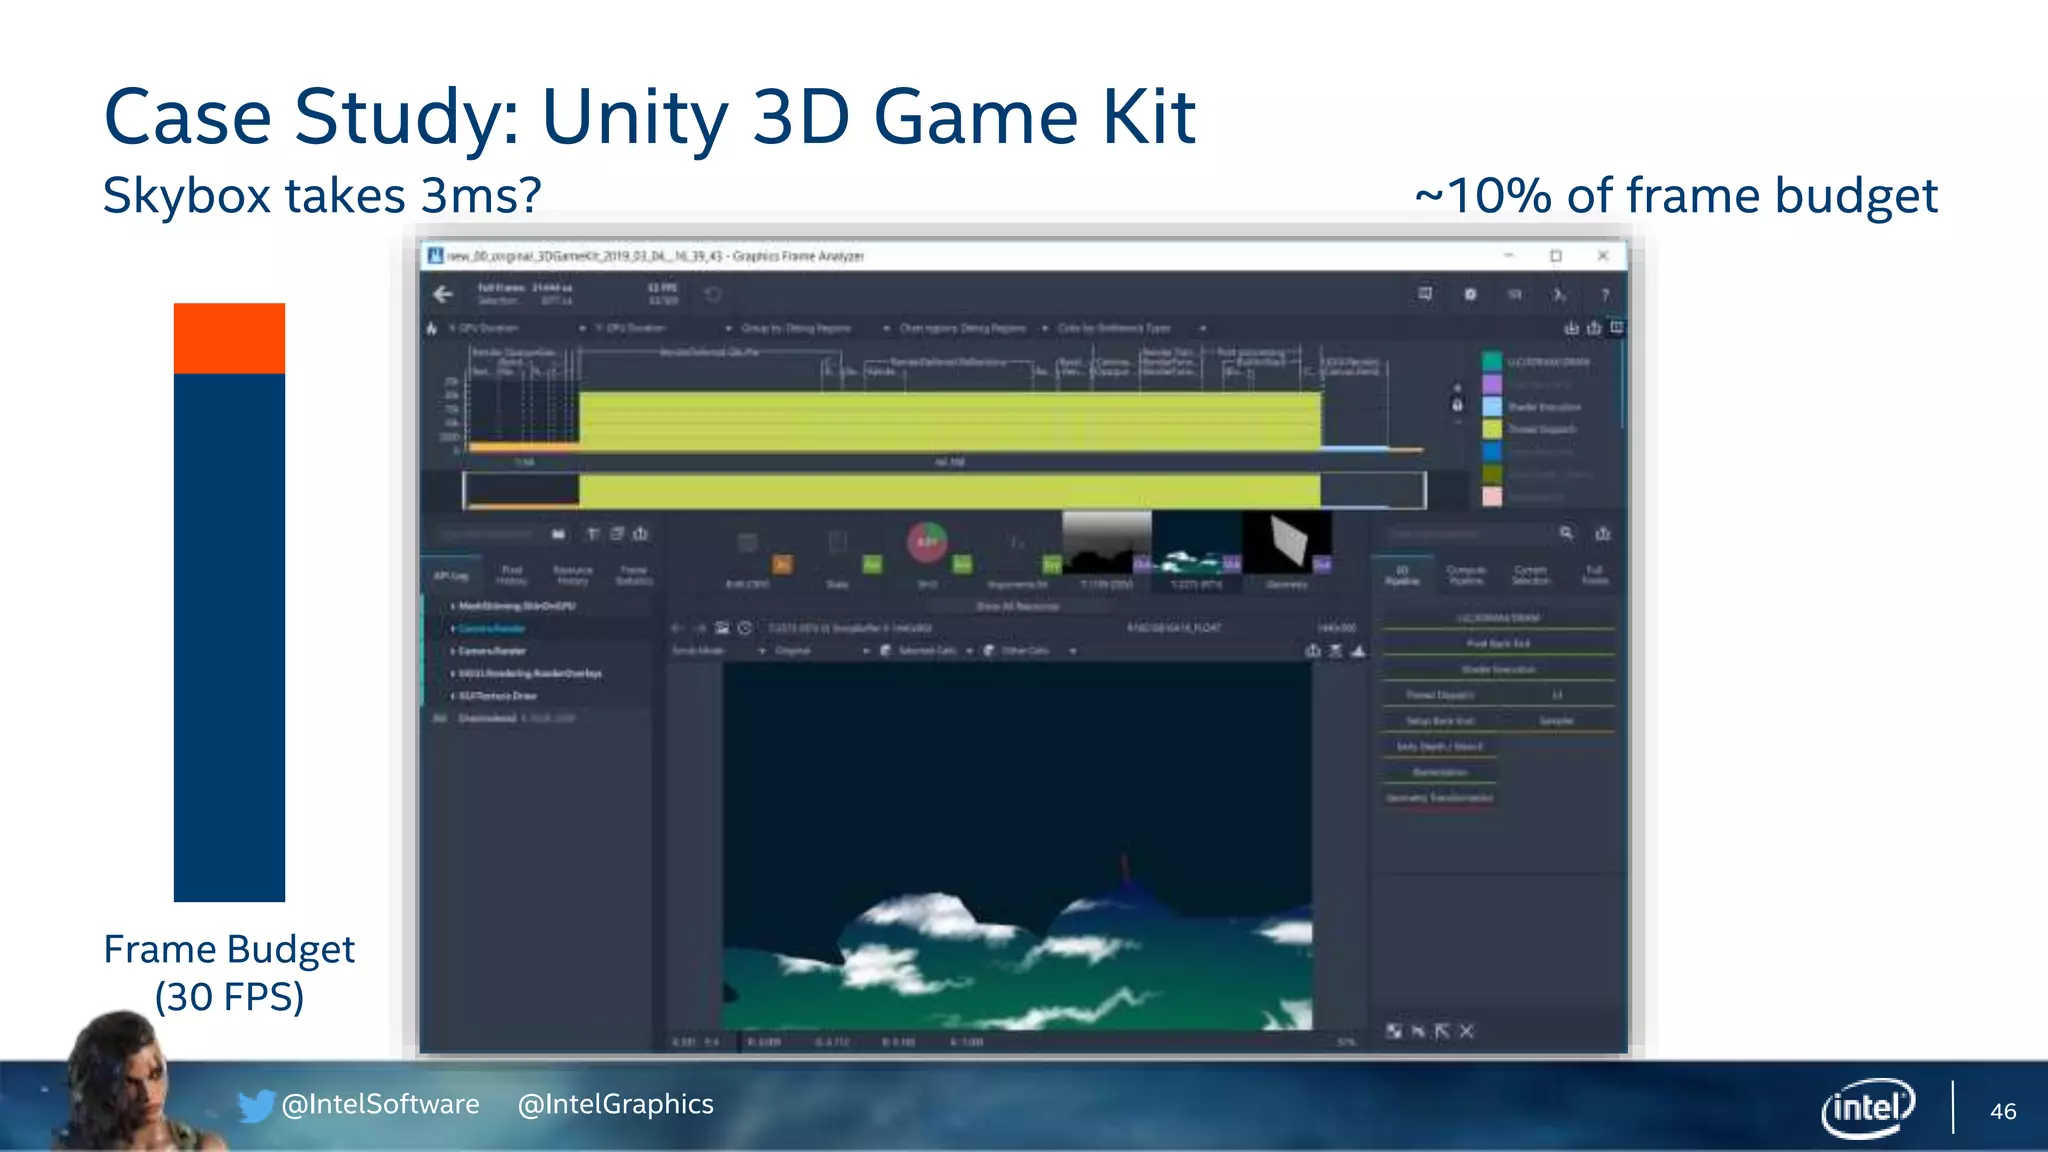Click the @IntelSoftware Twitter handle on the slide
Screen dimensions: 2048x1152
click(380, 1104)
